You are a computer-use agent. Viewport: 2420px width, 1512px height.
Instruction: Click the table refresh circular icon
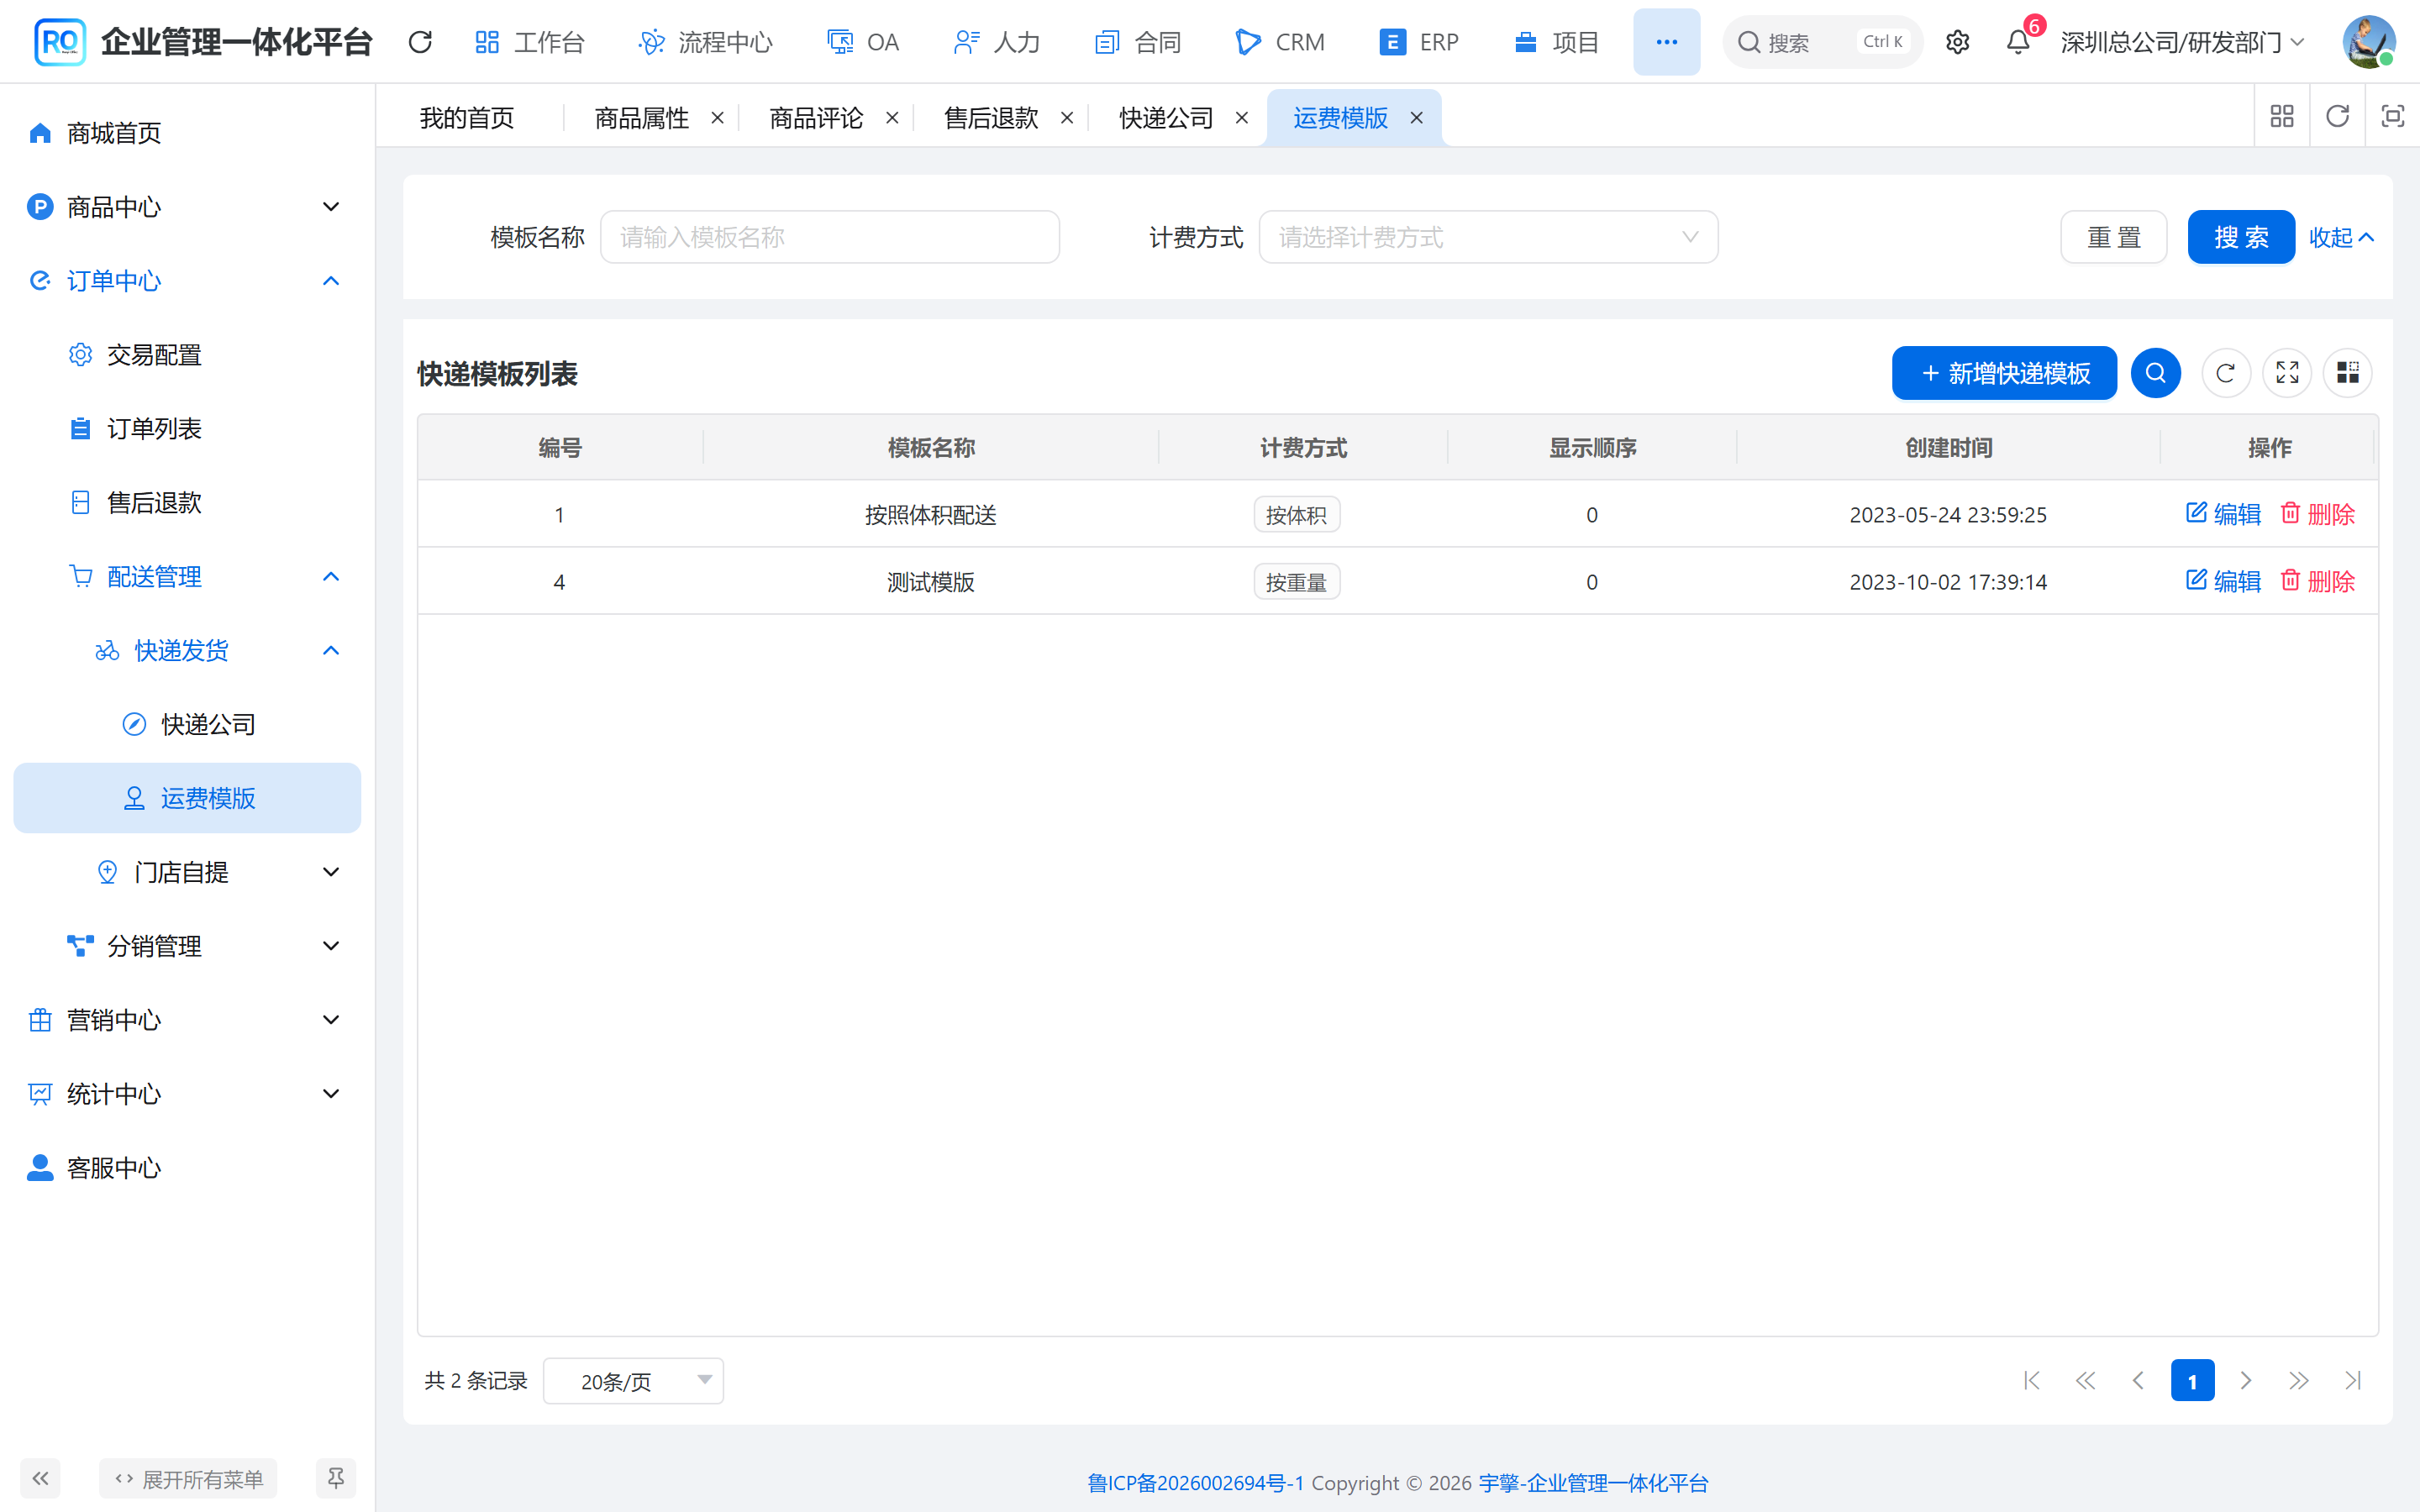coord(2225,373)
